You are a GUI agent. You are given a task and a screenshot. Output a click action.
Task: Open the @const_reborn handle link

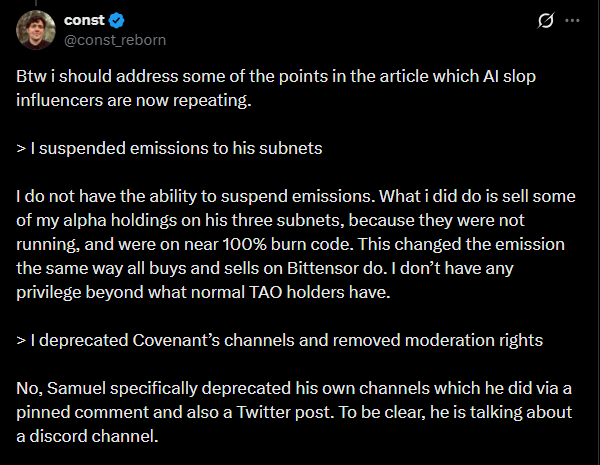point(115,40)
